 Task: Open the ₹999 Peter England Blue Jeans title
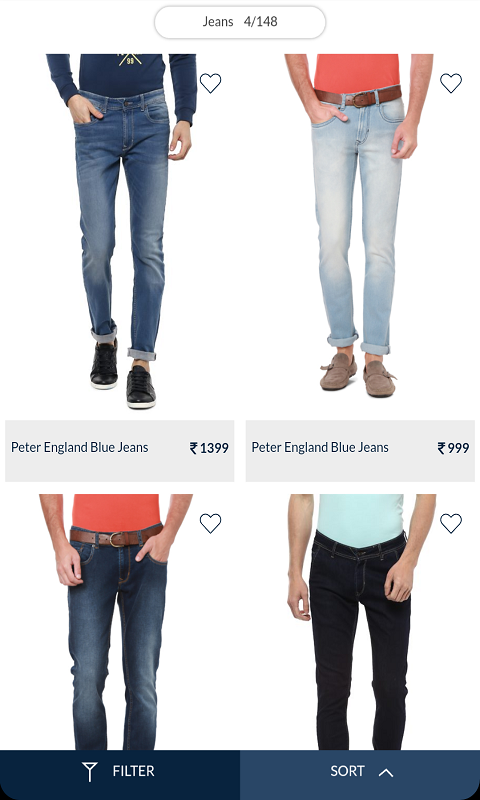[x=320, y=447]
